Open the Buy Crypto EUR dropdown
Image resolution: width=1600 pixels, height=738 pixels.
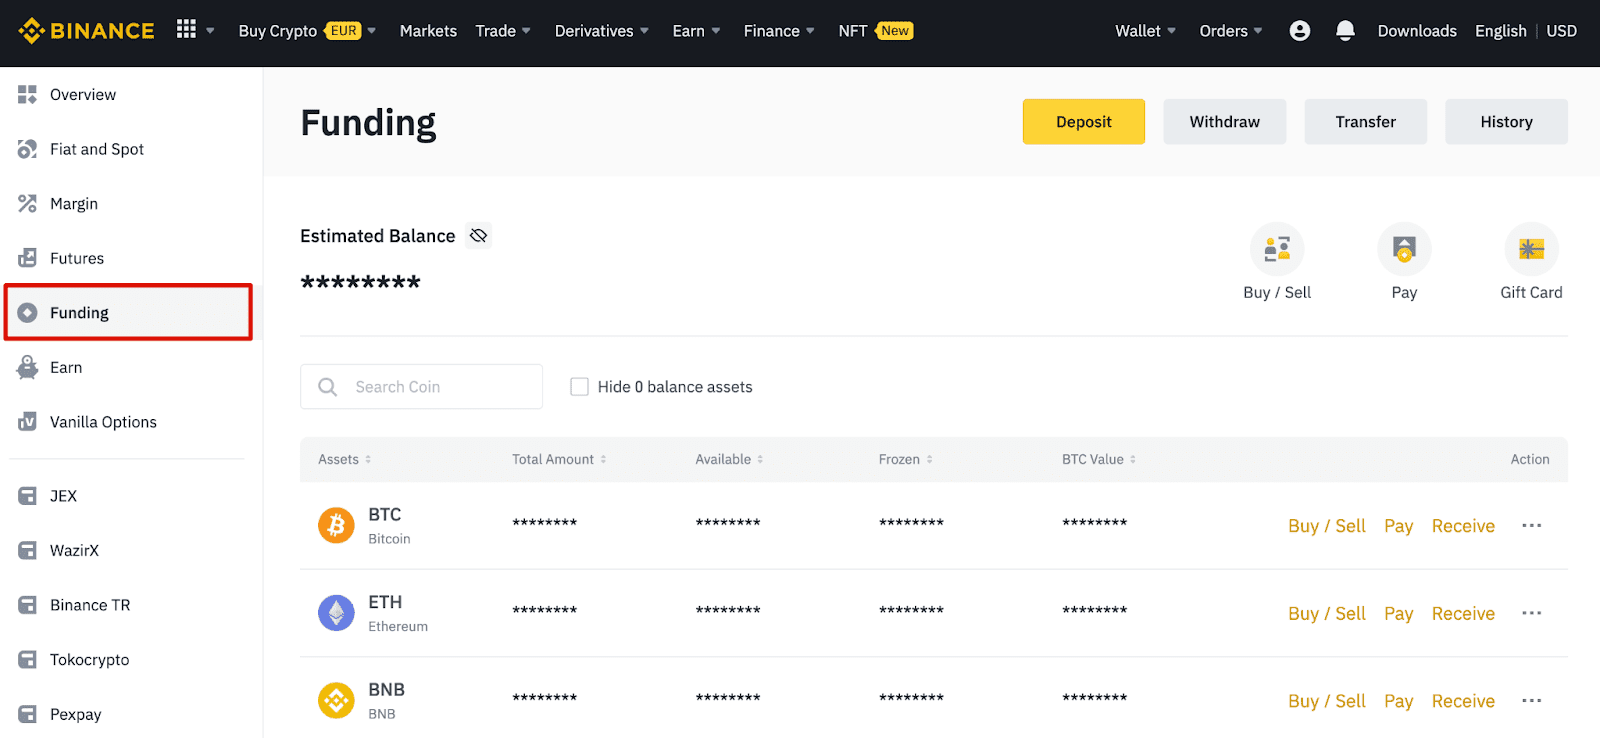click(x=307, y=31)
